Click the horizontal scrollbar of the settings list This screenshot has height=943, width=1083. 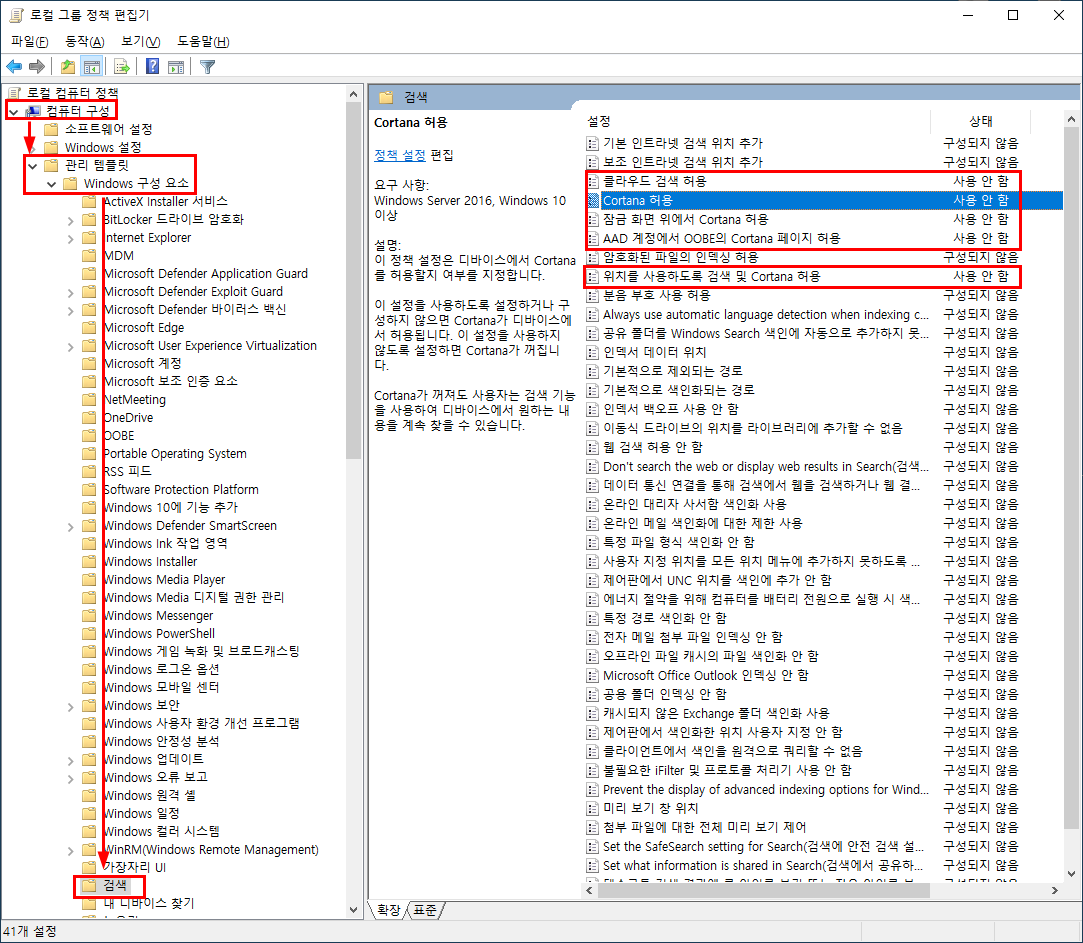(760, 890)
